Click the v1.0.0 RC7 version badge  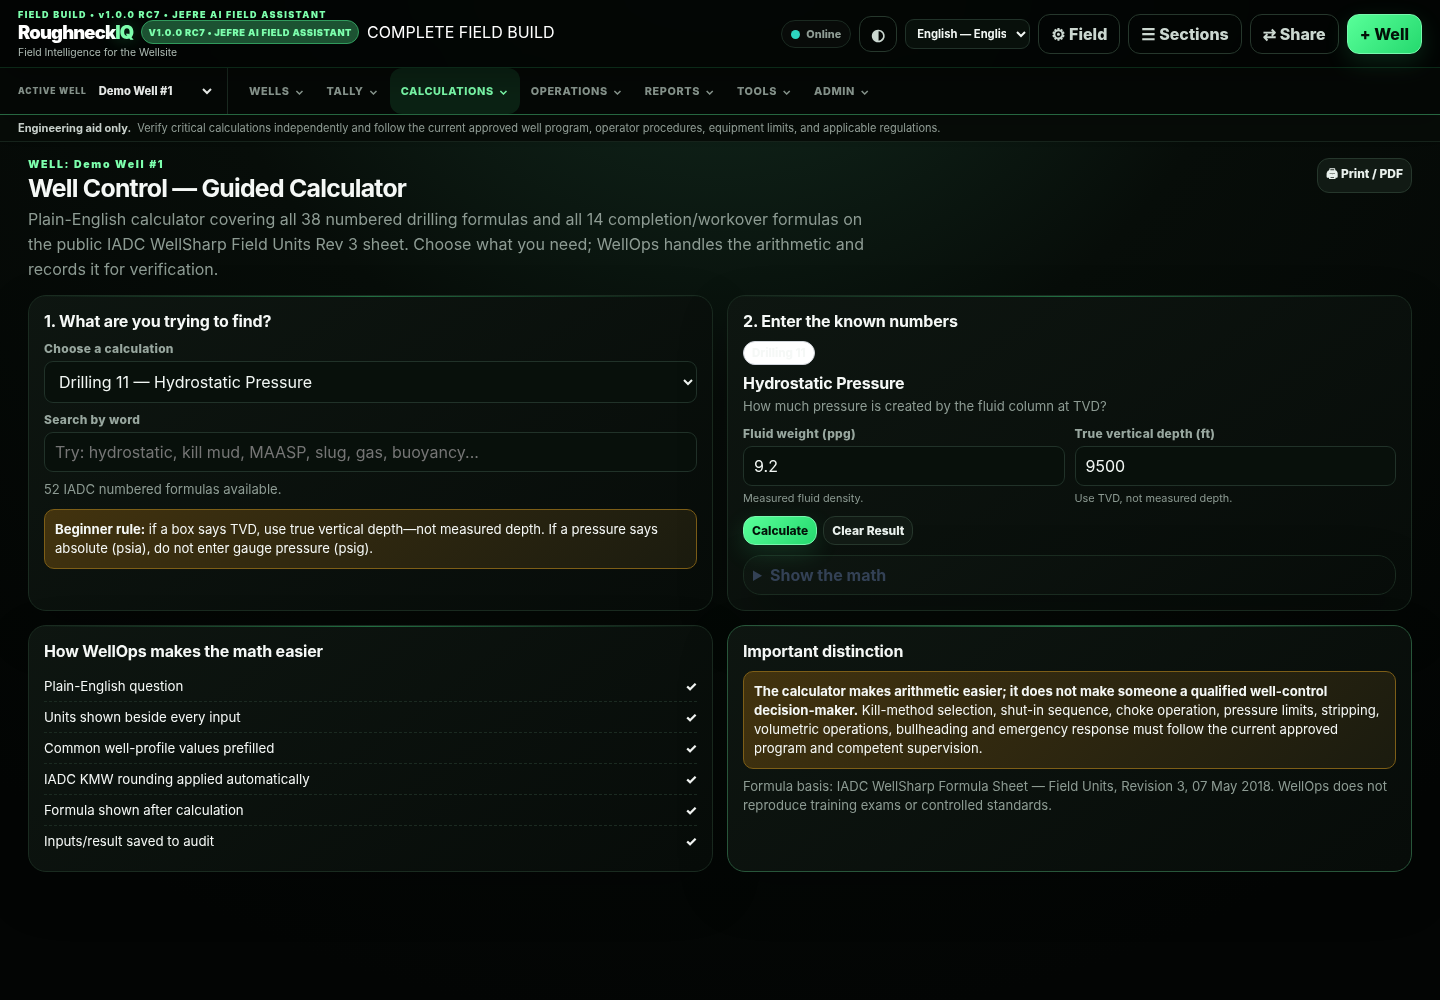coord(250,32)
